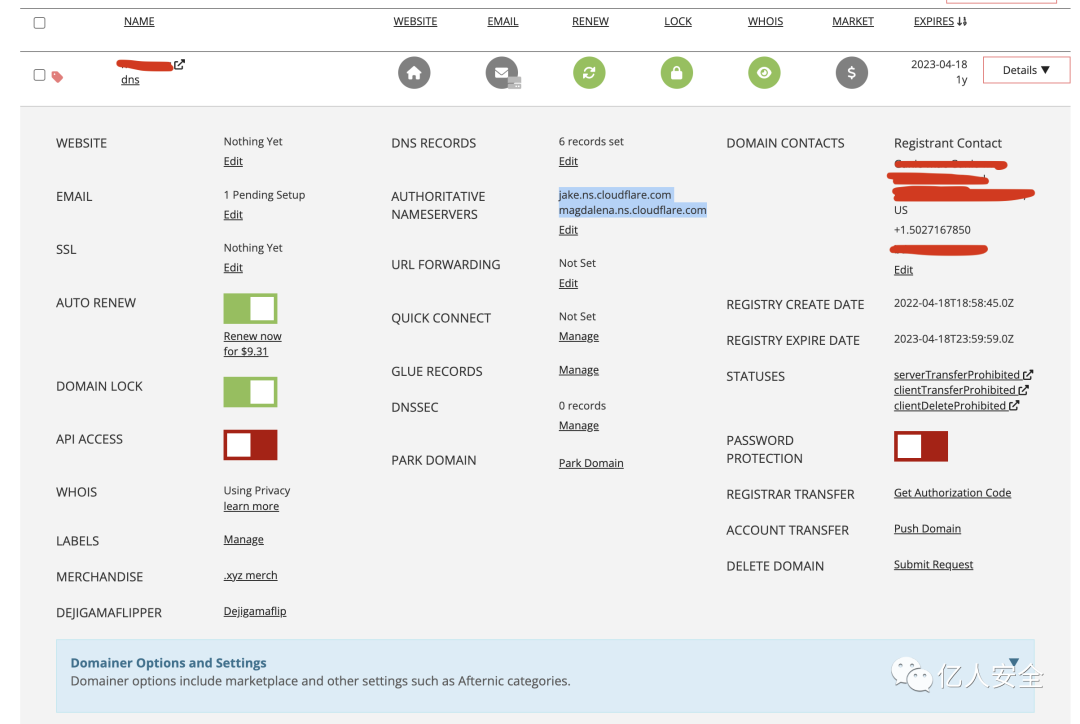Click the green WHOIS eye icon

click(x=765, y=72)
